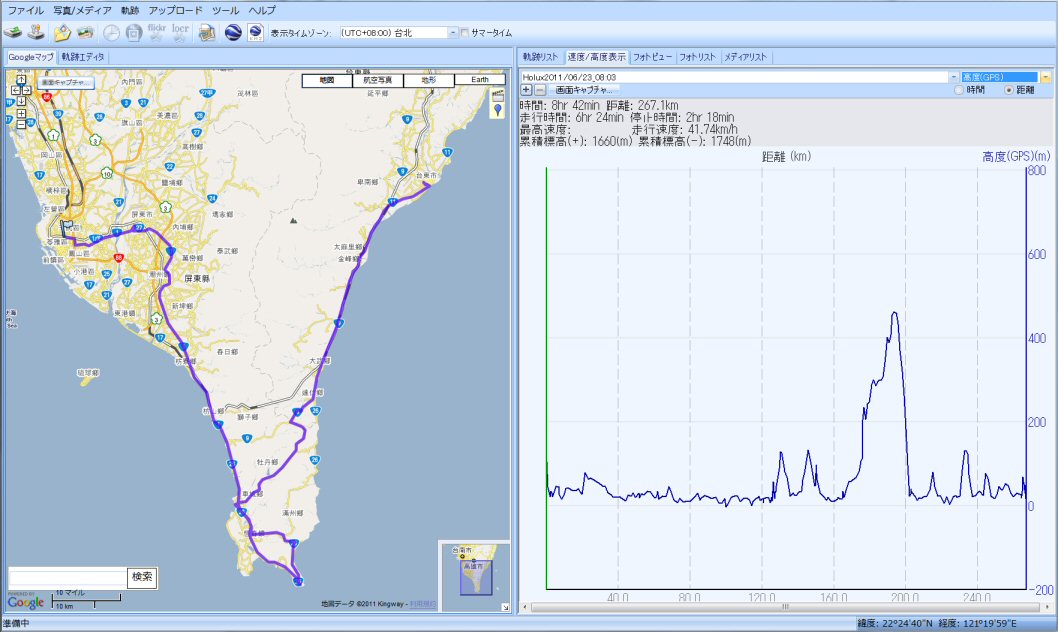The image size is (1058, 632).
Task: Click the route end marker at the southern tip
Action: 298,580
